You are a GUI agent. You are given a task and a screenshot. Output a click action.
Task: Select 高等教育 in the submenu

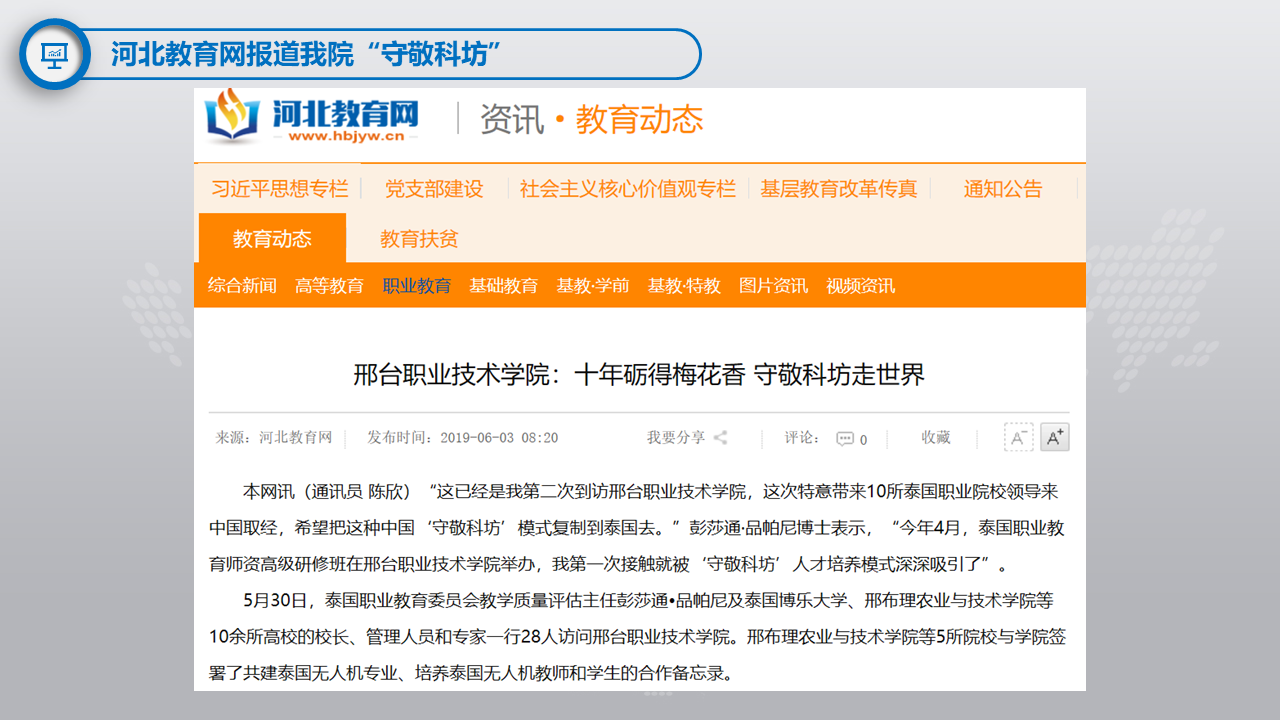329,286
